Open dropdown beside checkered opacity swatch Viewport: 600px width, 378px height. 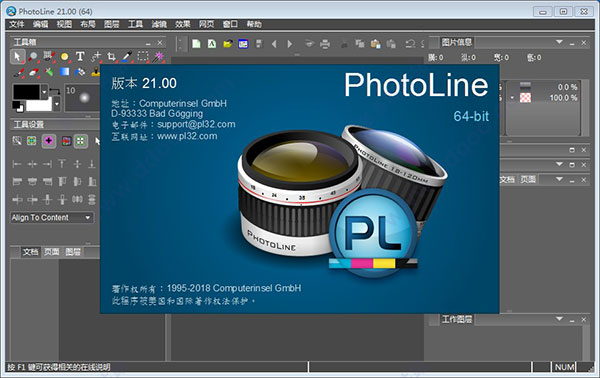pyautogui.click(x=512, y=98)
